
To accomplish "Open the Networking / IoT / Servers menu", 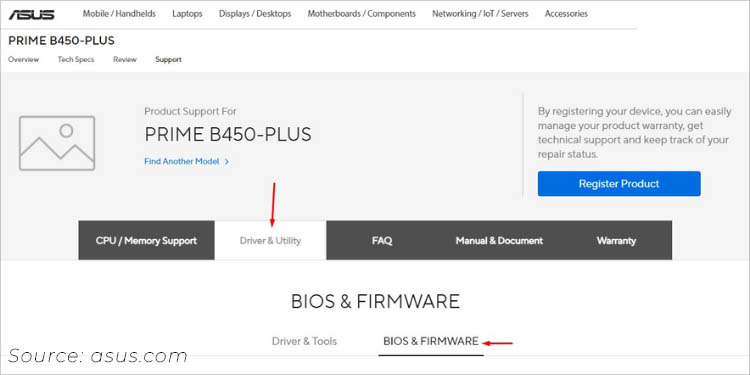I will tap(480, 14).
